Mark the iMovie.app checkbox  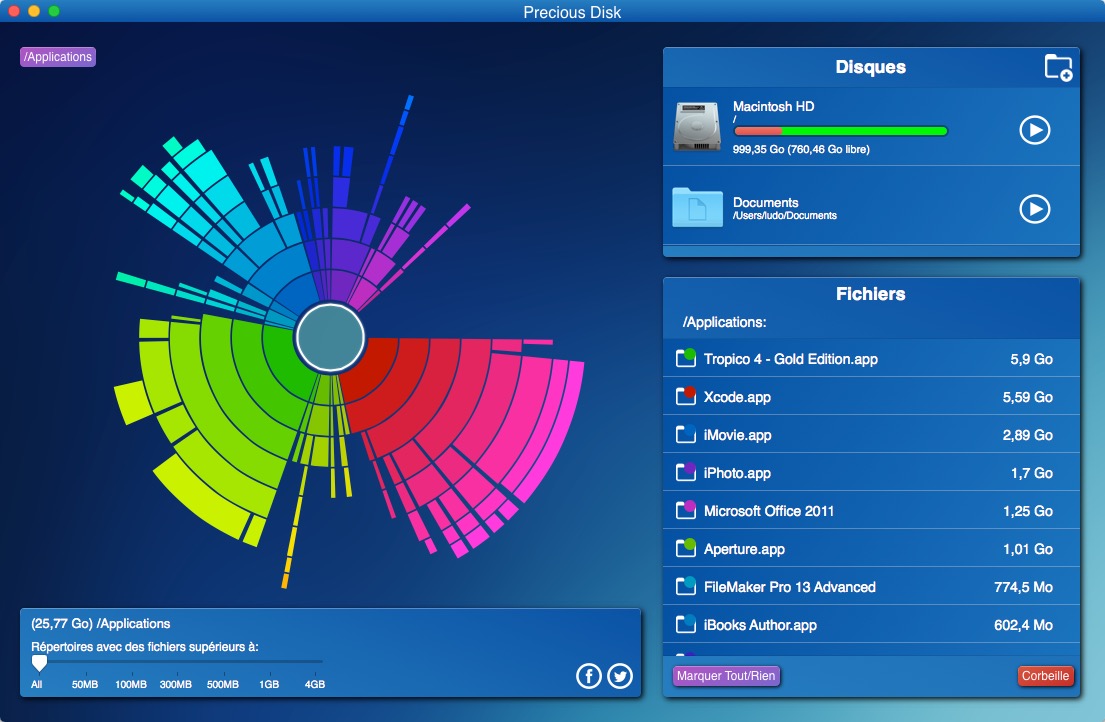click(686, 434)
